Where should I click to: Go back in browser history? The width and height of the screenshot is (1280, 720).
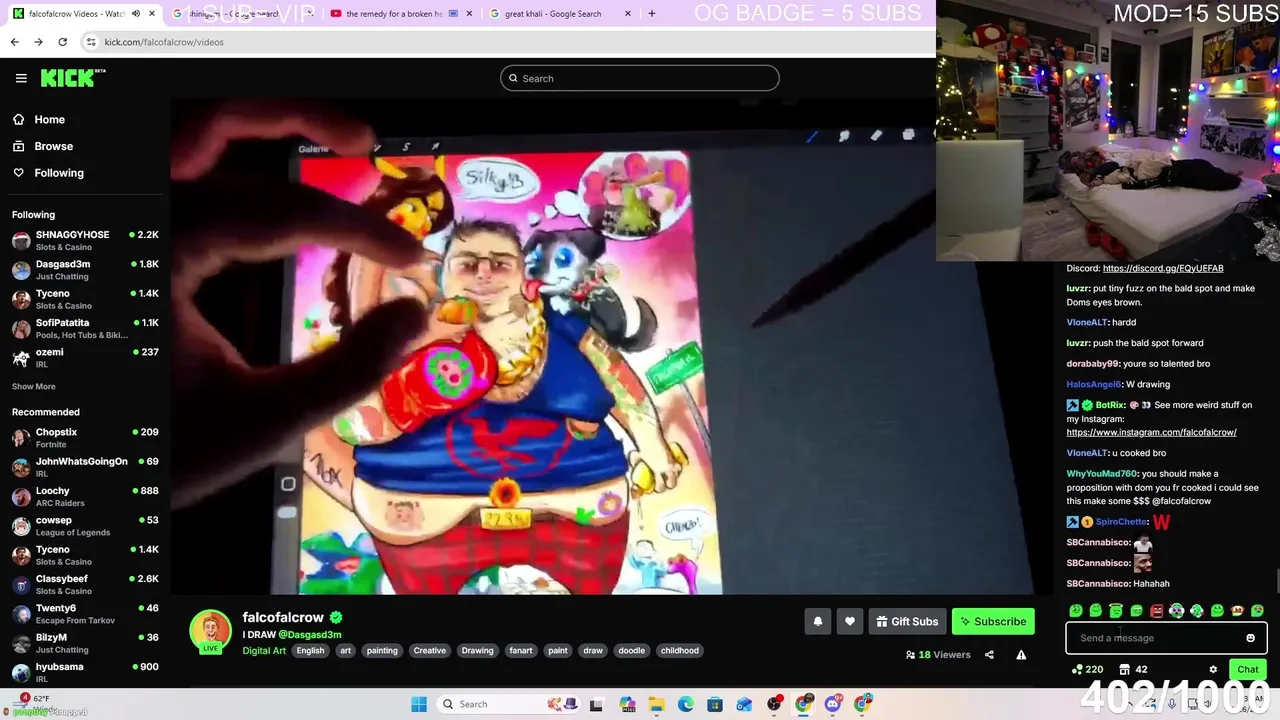tap(14, 42)
